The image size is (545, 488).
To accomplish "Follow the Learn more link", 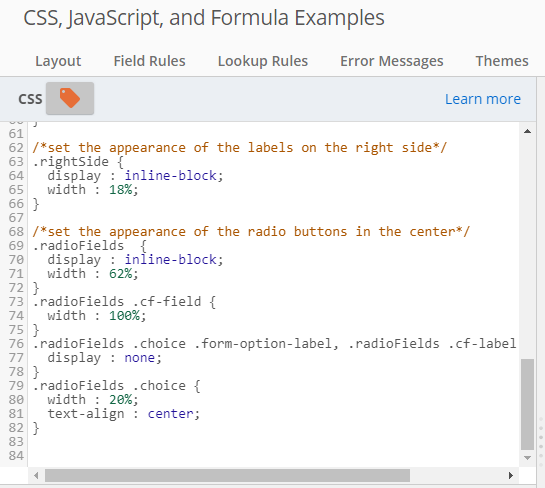I will tap(483, 99).
